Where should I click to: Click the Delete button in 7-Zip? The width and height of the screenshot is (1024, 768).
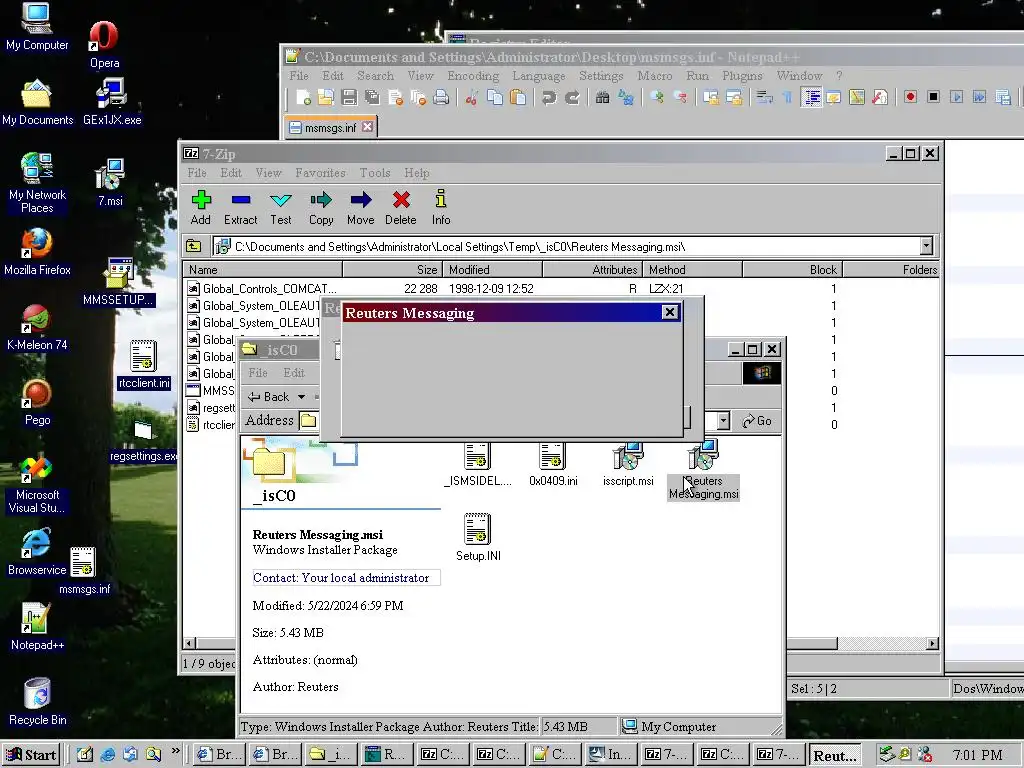pos(400,208)
